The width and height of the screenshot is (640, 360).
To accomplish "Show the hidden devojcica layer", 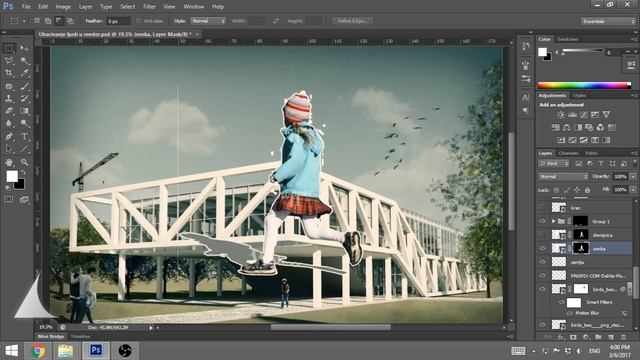I will 542,235.
